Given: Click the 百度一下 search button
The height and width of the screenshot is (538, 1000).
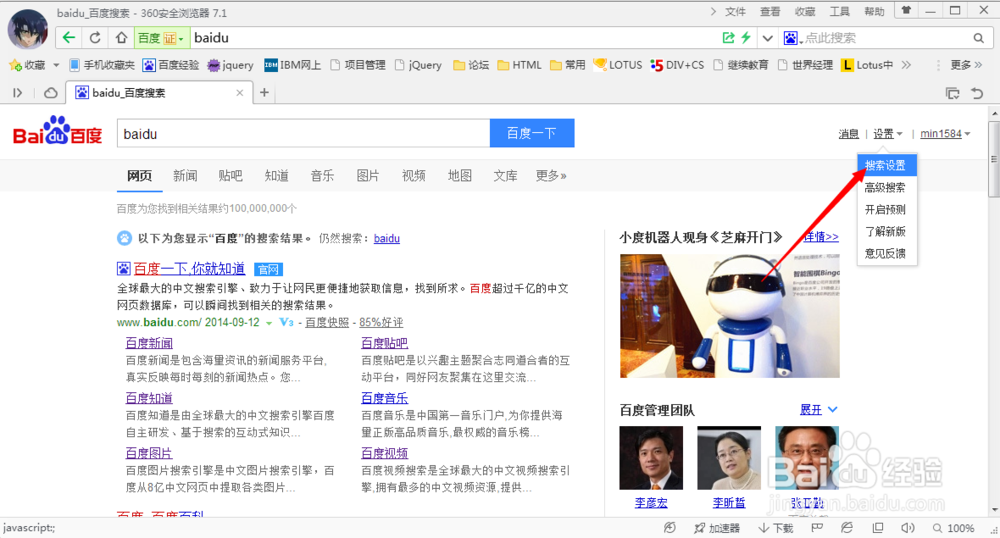Looking at the screenshot, I should (x=532, y=133).
